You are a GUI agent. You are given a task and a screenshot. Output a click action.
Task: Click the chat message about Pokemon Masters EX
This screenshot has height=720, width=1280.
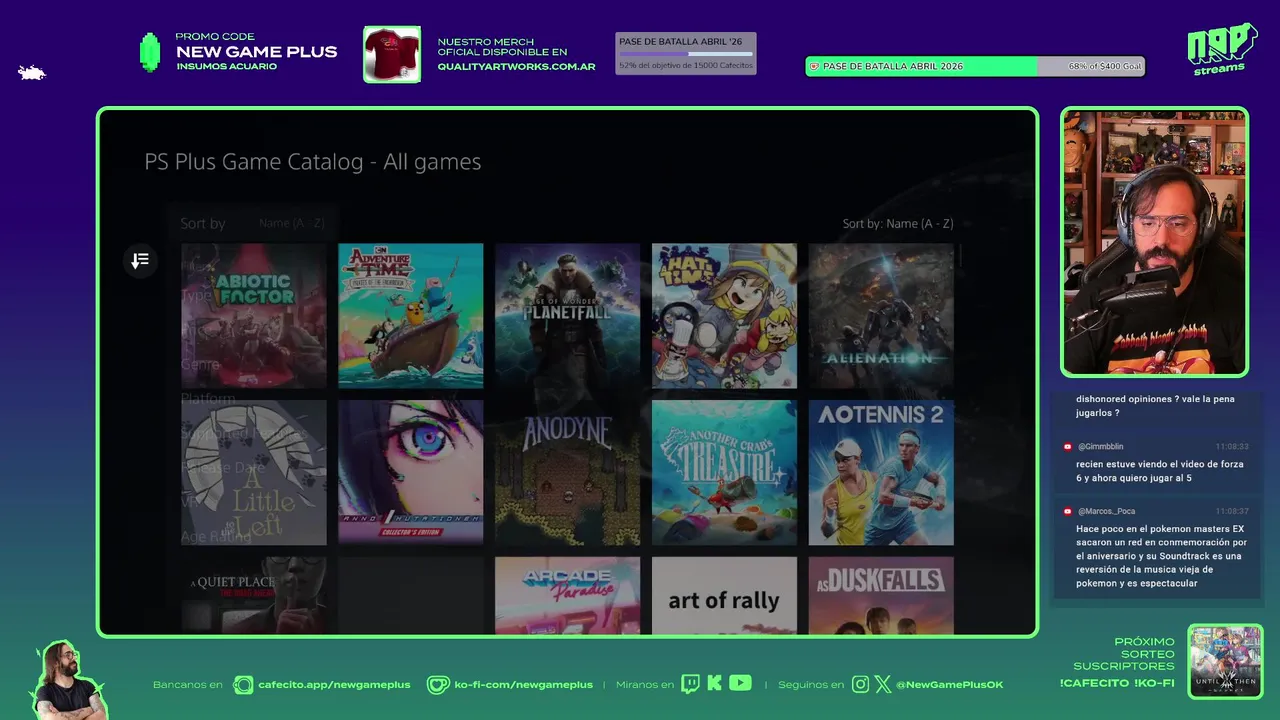point(1161,556)
